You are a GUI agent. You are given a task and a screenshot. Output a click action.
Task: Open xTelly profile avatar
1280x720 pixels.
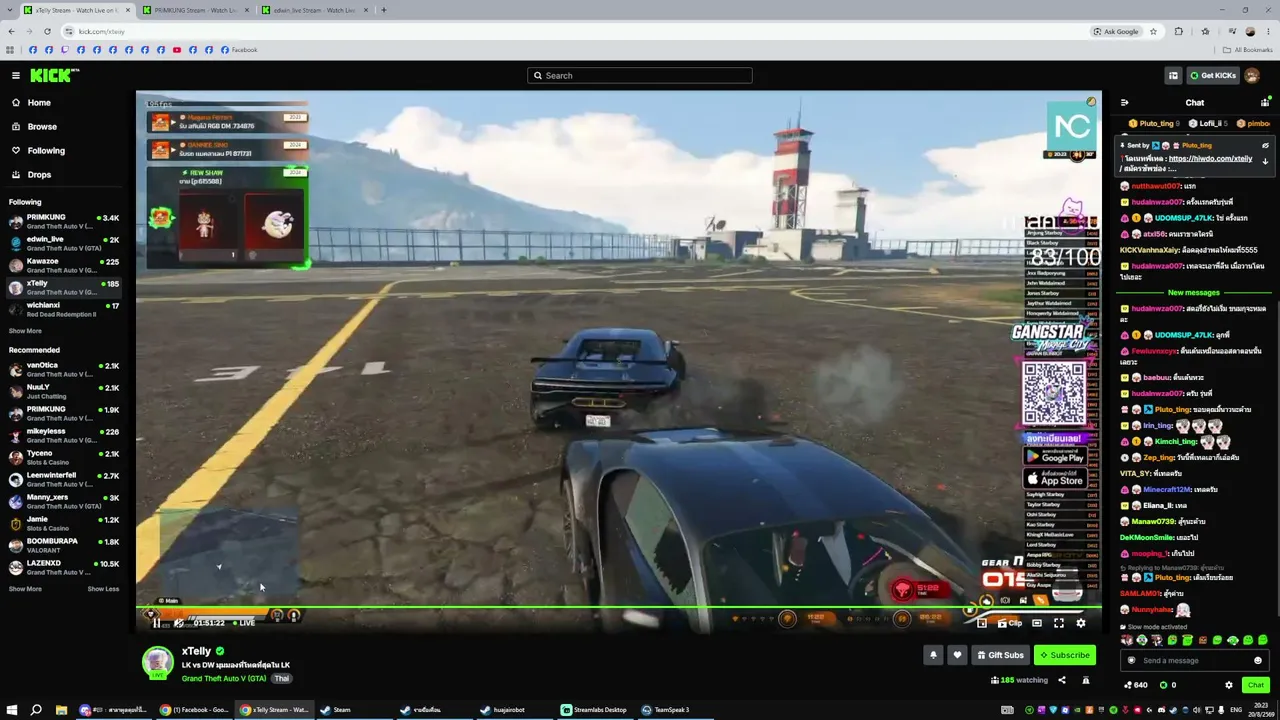coord(157,663)
